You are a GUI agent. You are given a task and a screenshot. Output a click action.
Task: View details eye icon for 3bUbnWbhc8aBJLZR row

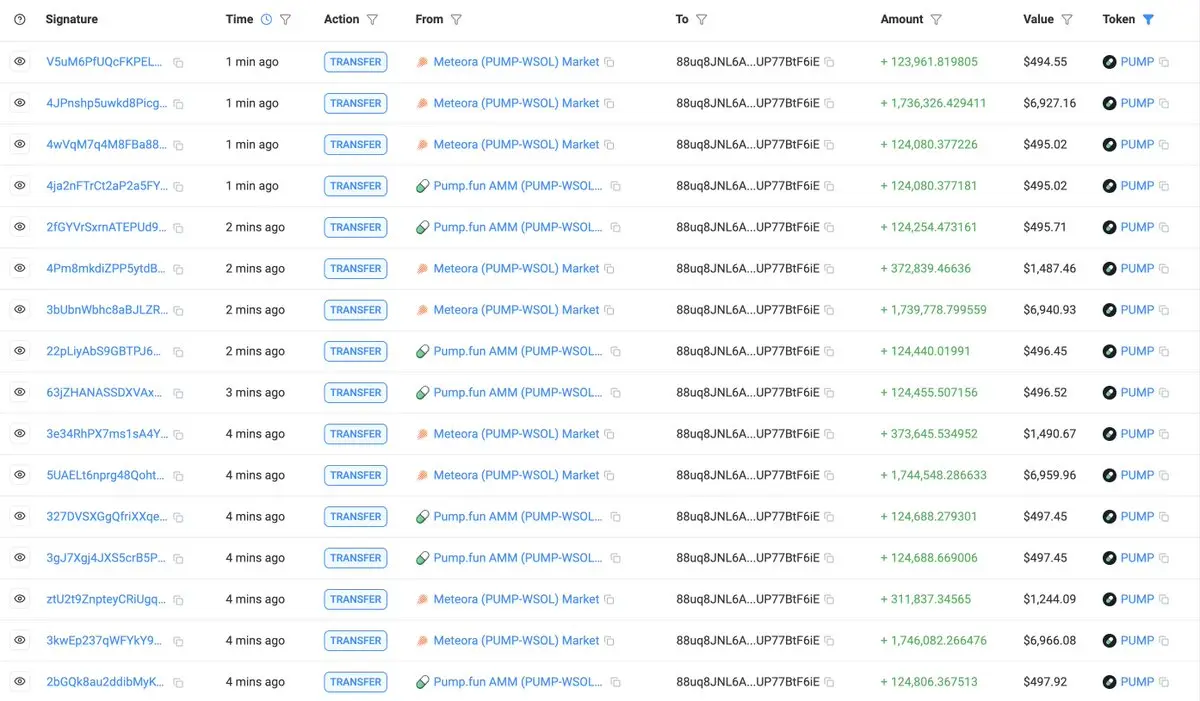[20, 310]
